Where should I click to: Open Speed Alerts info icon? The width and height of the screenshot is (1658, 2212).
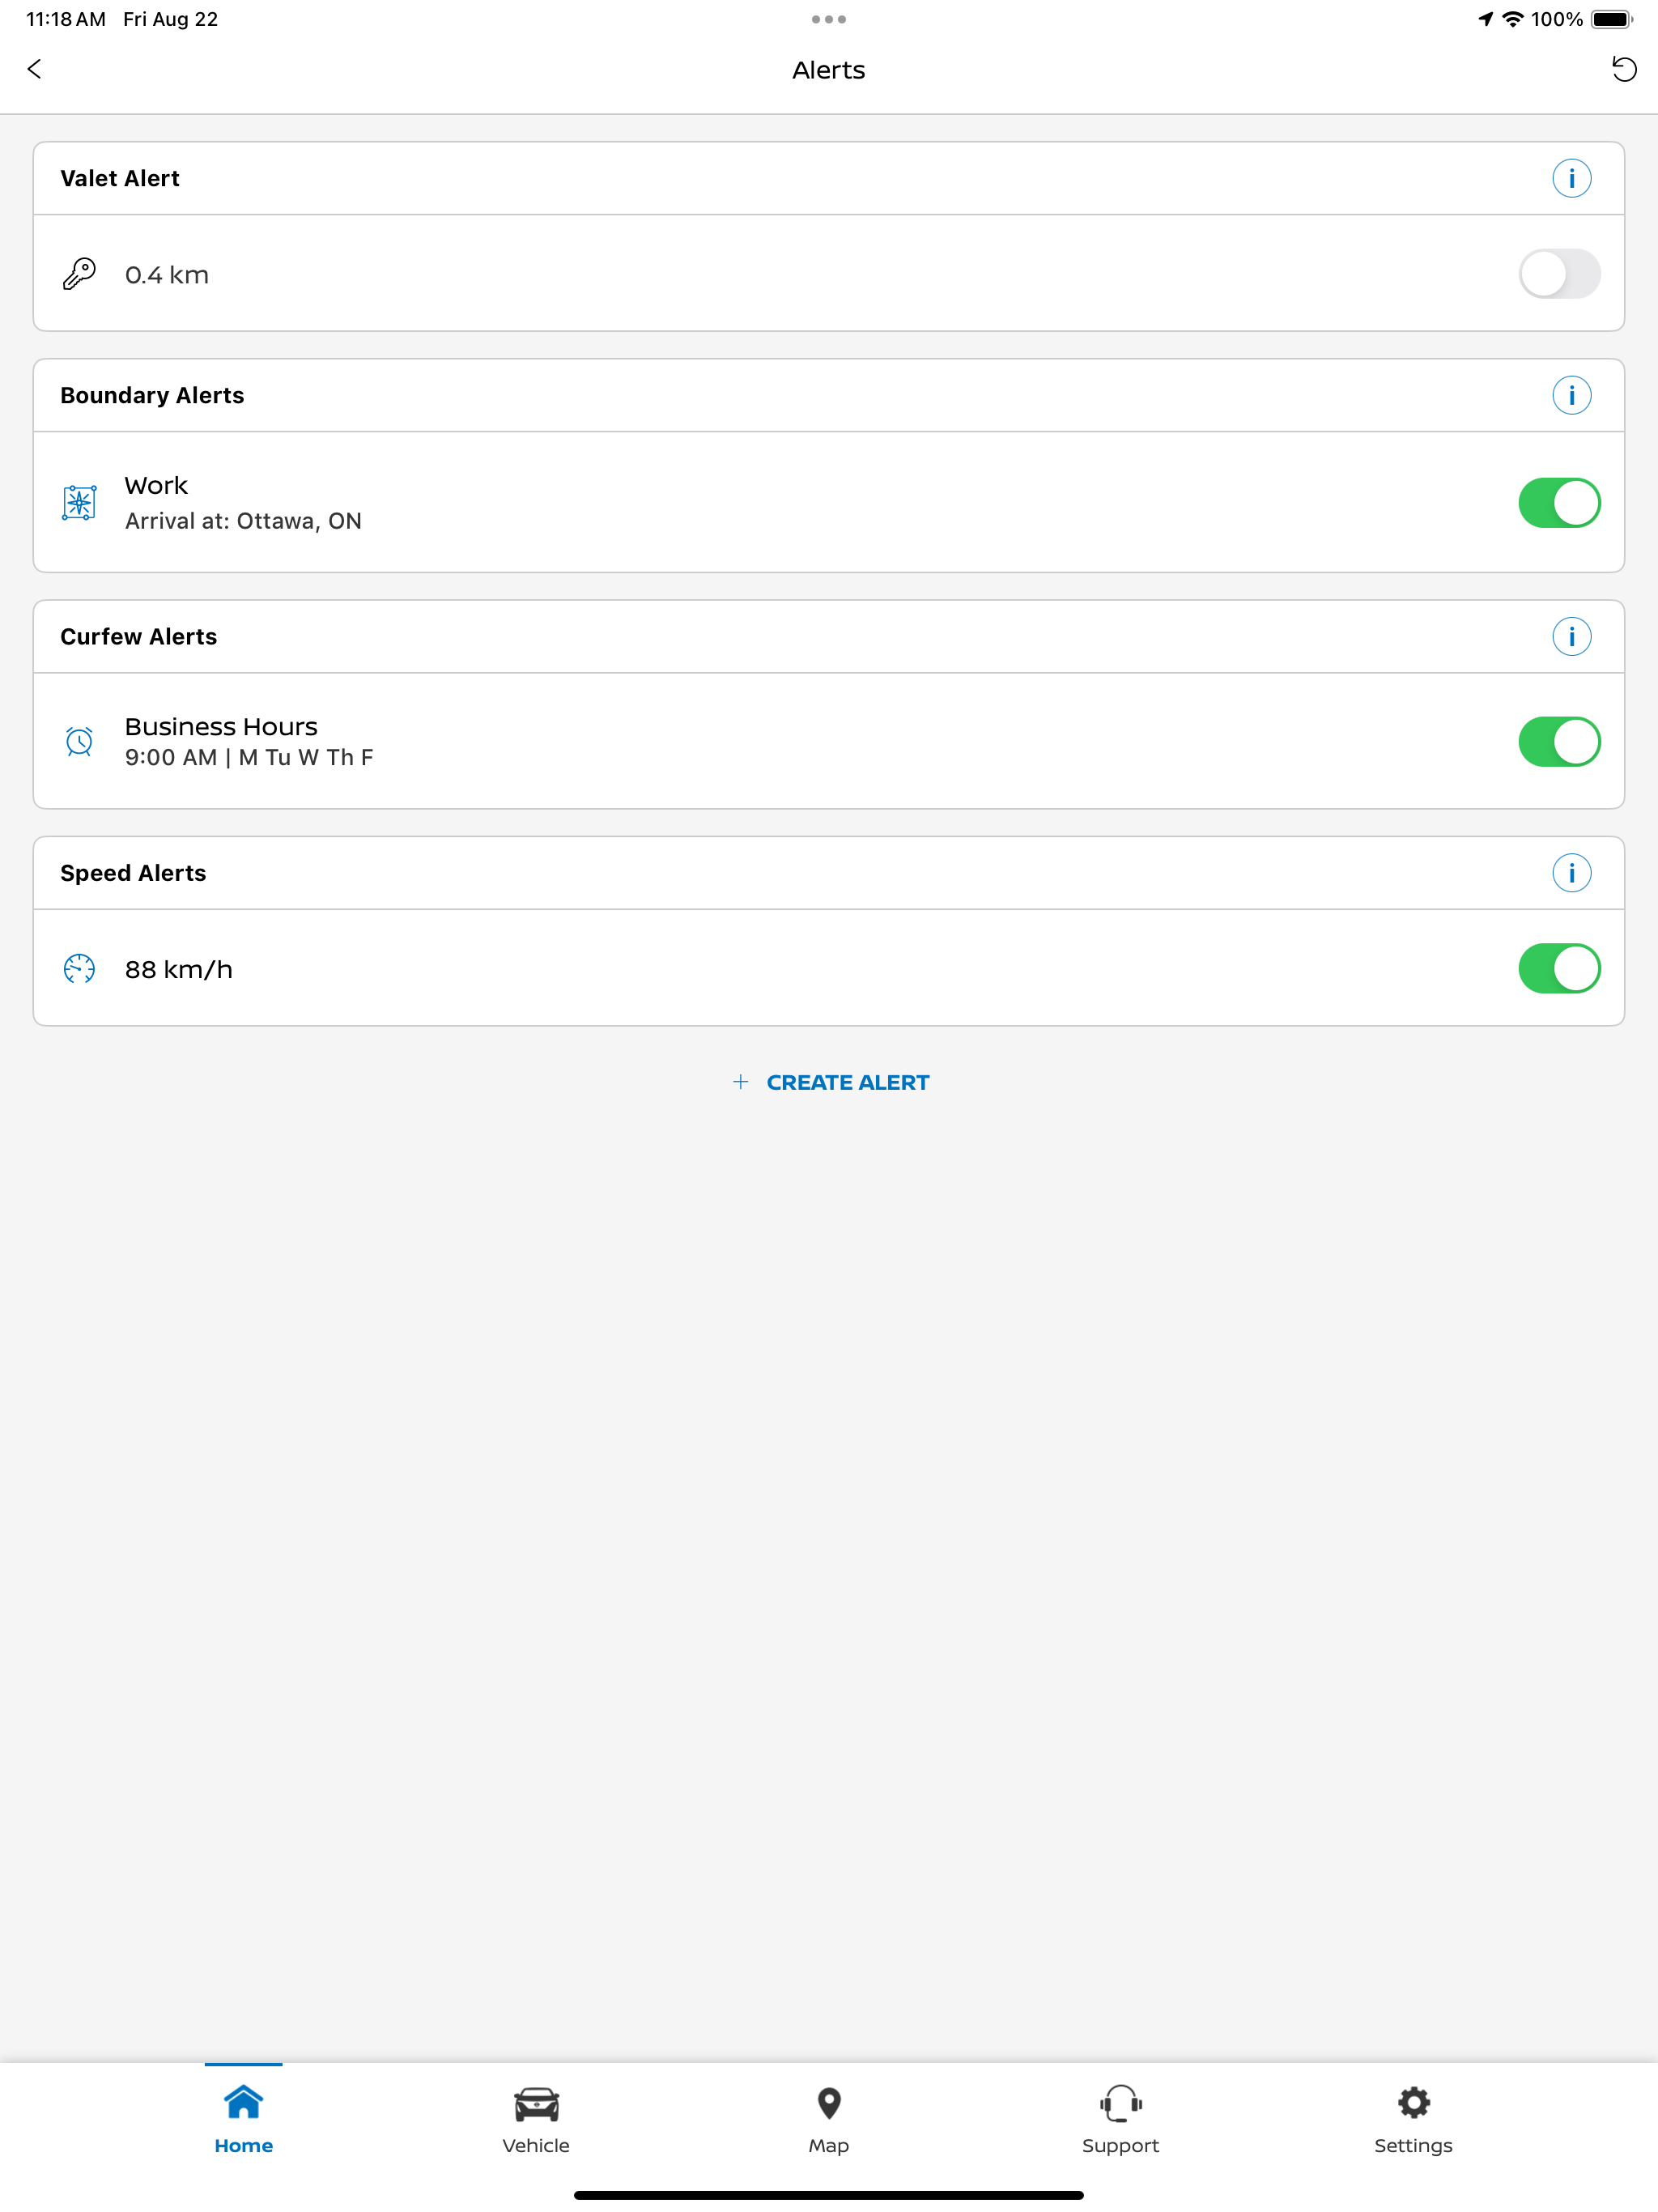click(x=1571, y=872)
